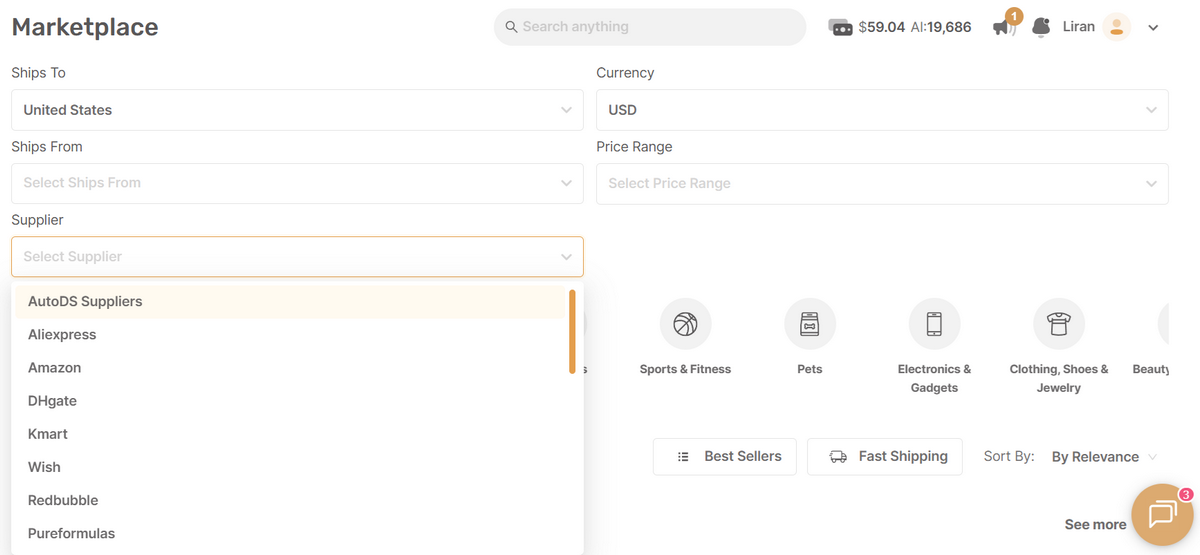Open the Sort By Relevance dropdown
Screen dimensions: 1200x555
click(1104, 457)
